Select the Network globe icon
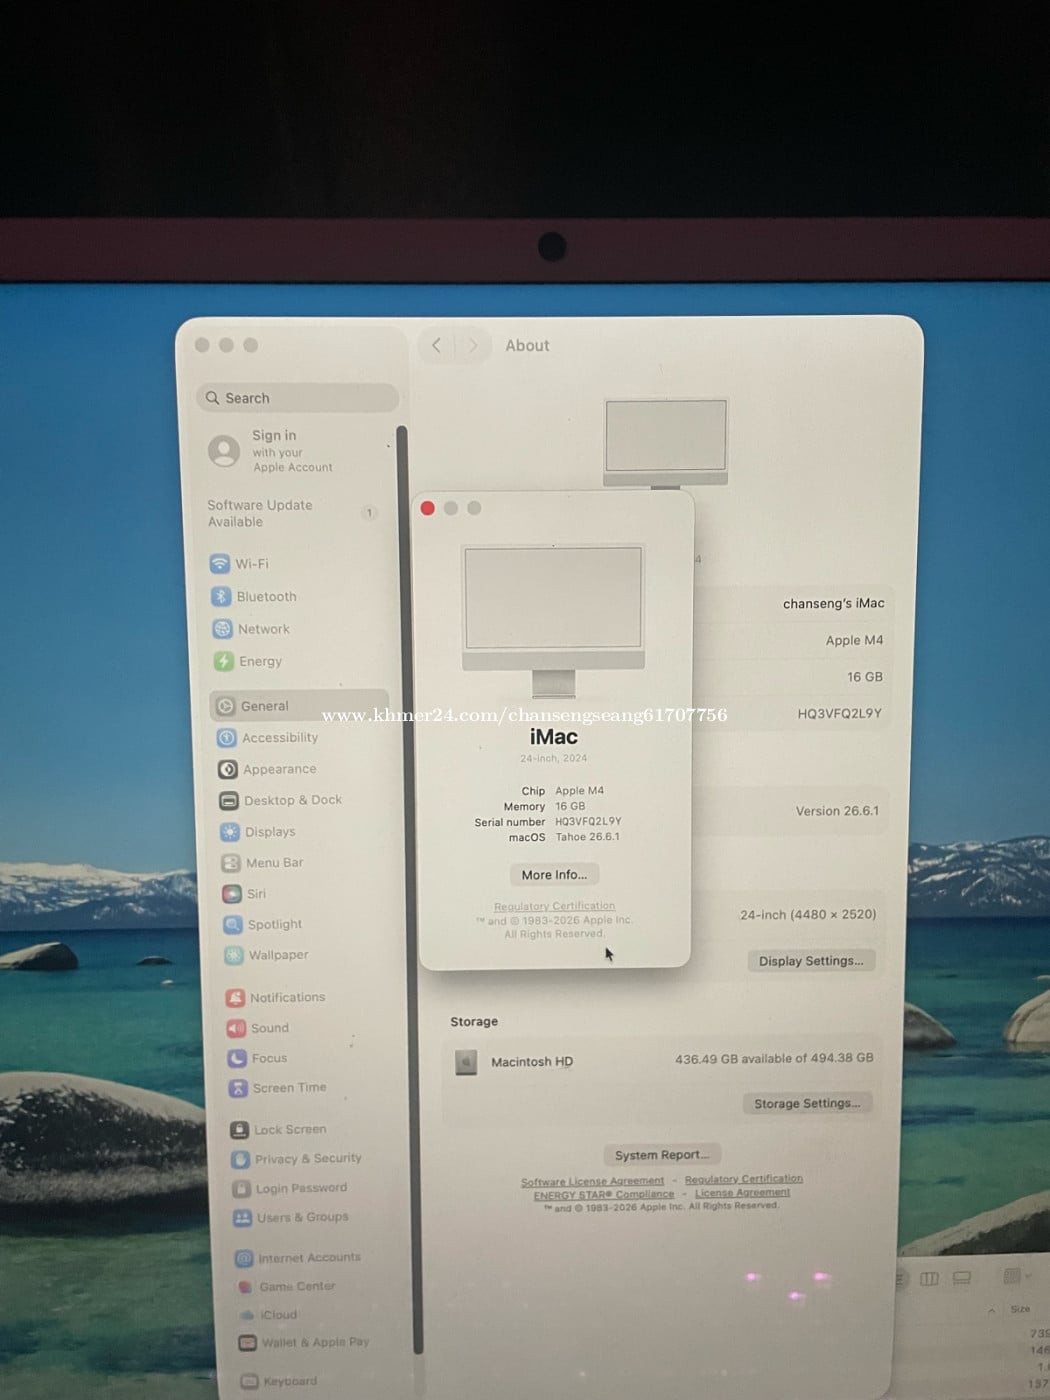 click(222, 629)
